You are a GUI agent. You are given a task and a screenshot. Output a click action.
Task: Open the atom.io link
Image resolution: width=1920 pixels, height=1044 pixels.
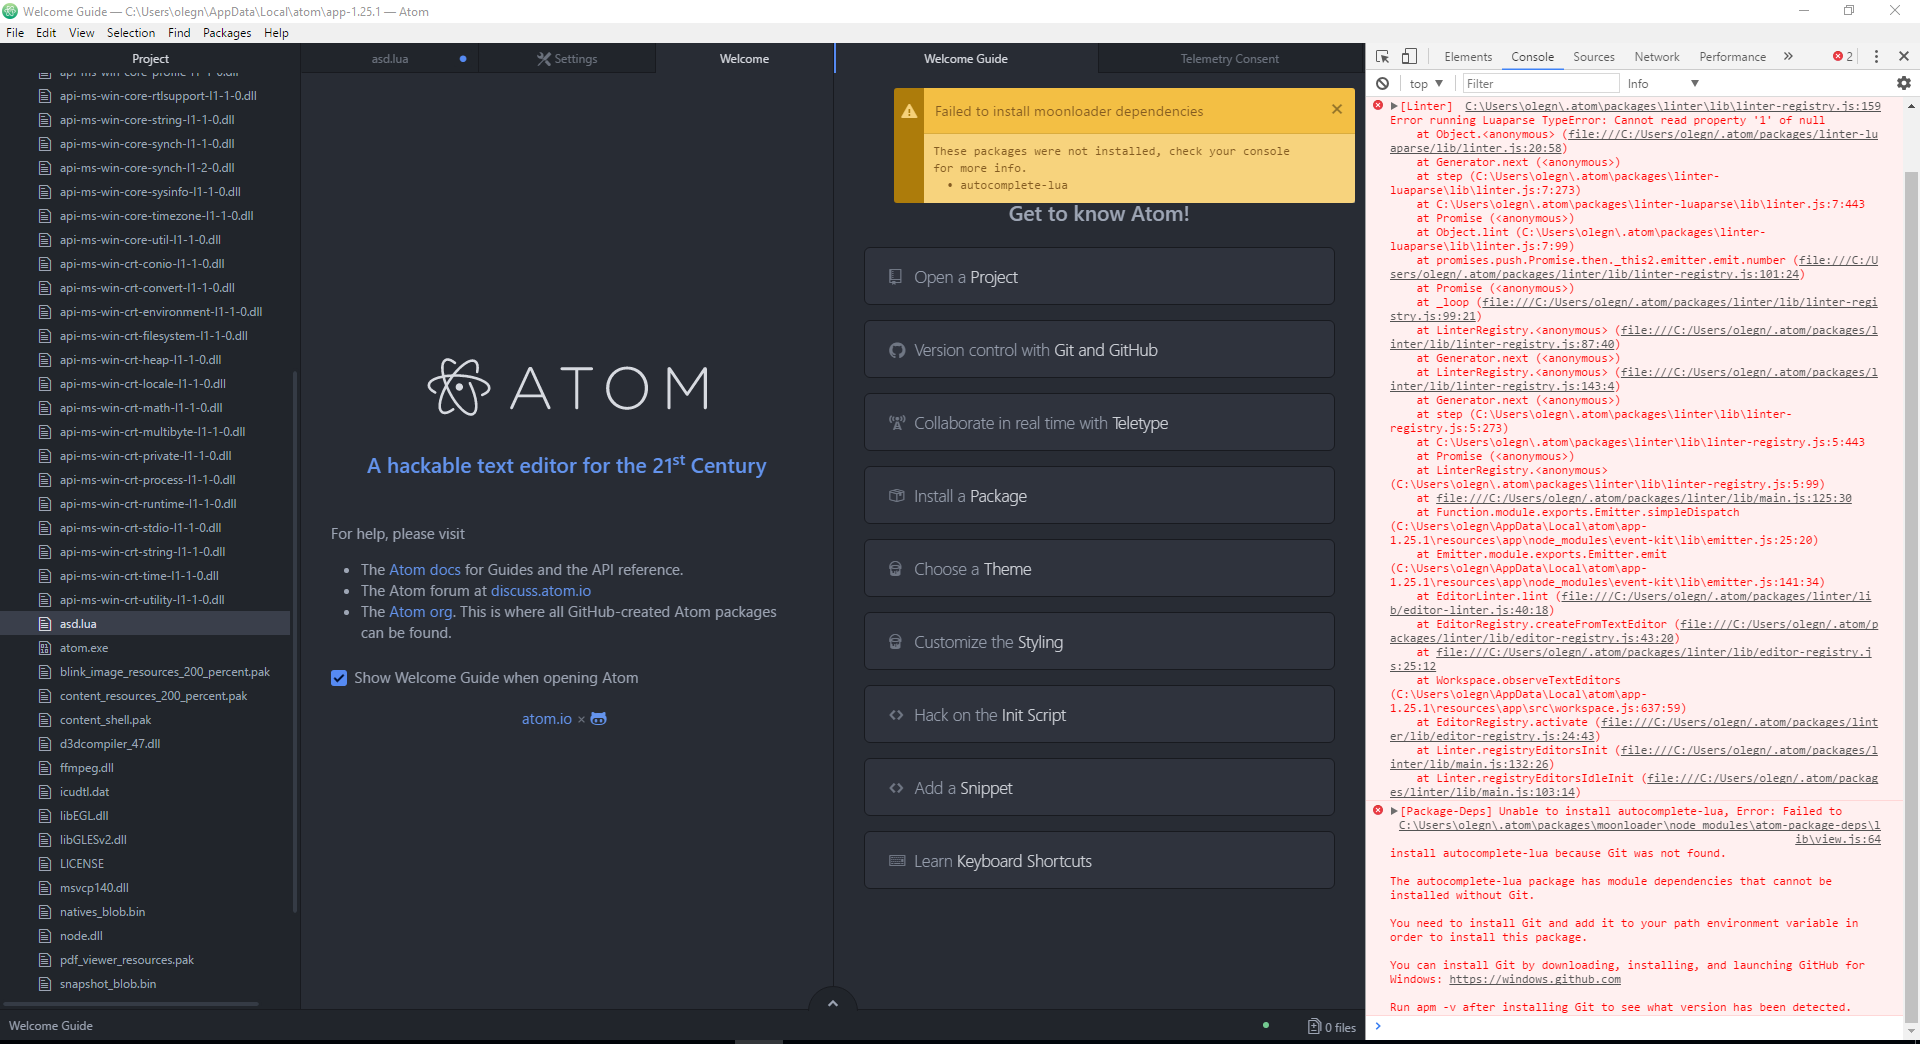click(x=546, y=719)
